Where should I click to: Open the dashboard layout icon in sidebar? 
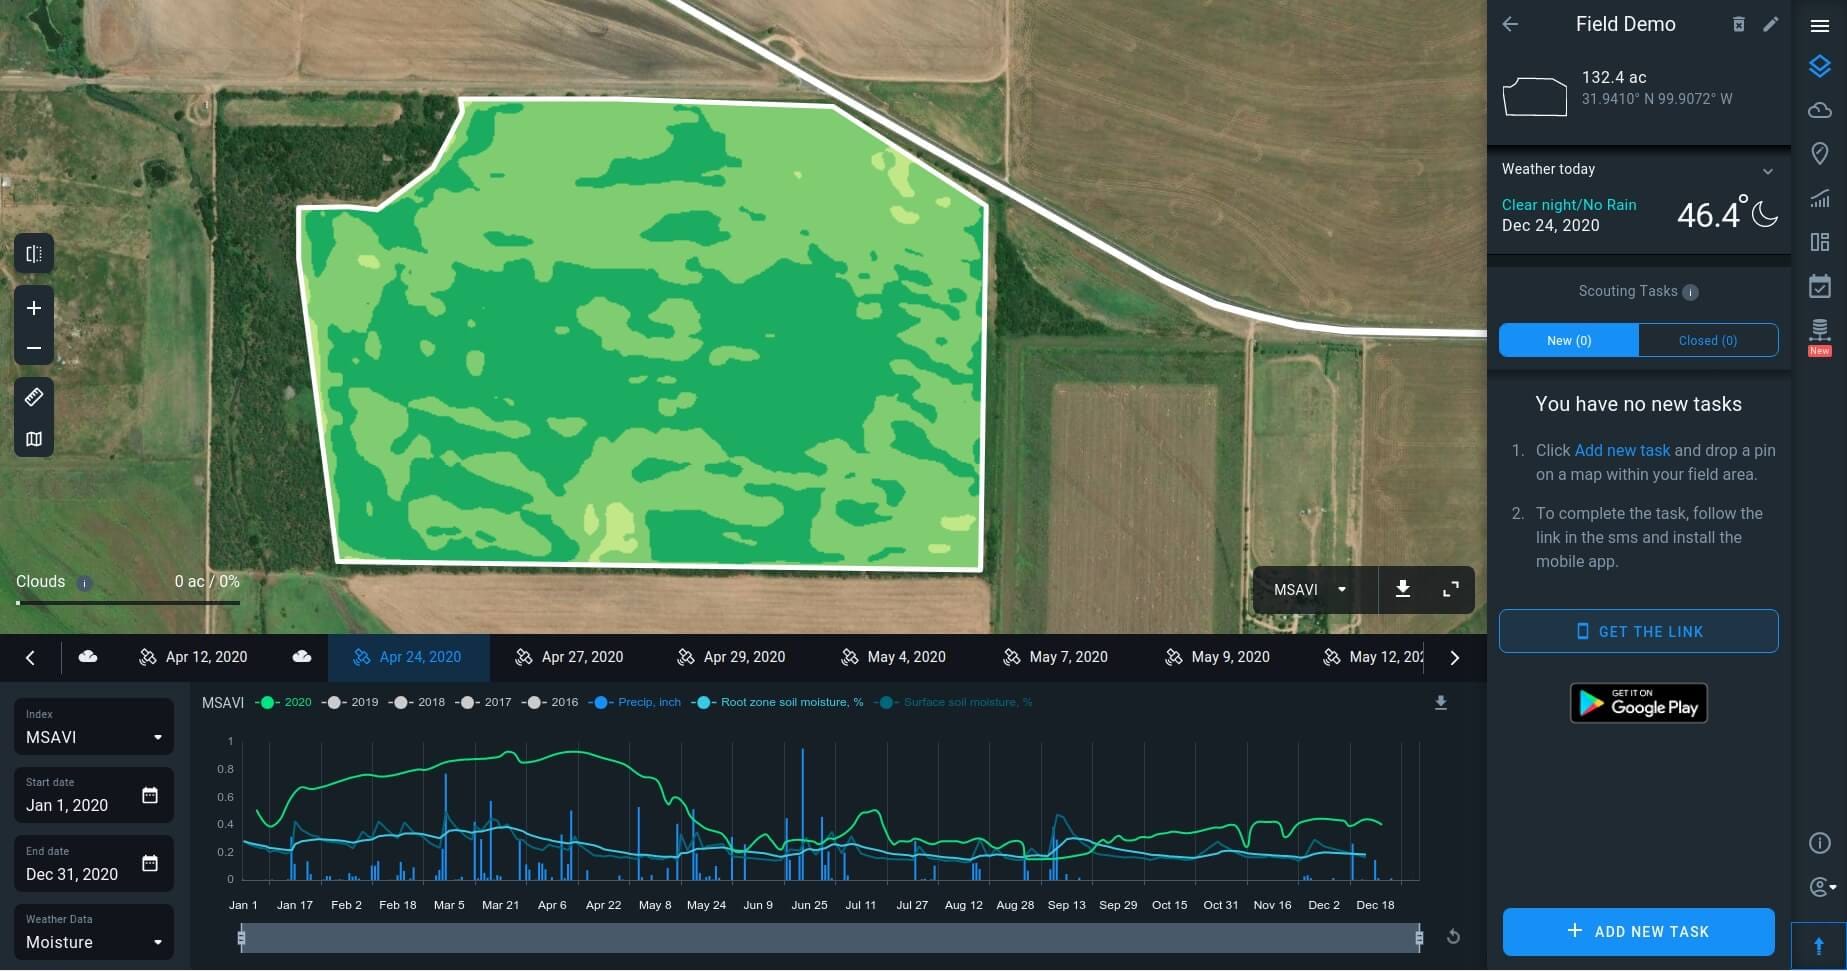pyautogui.click(x=1820, y=242)
